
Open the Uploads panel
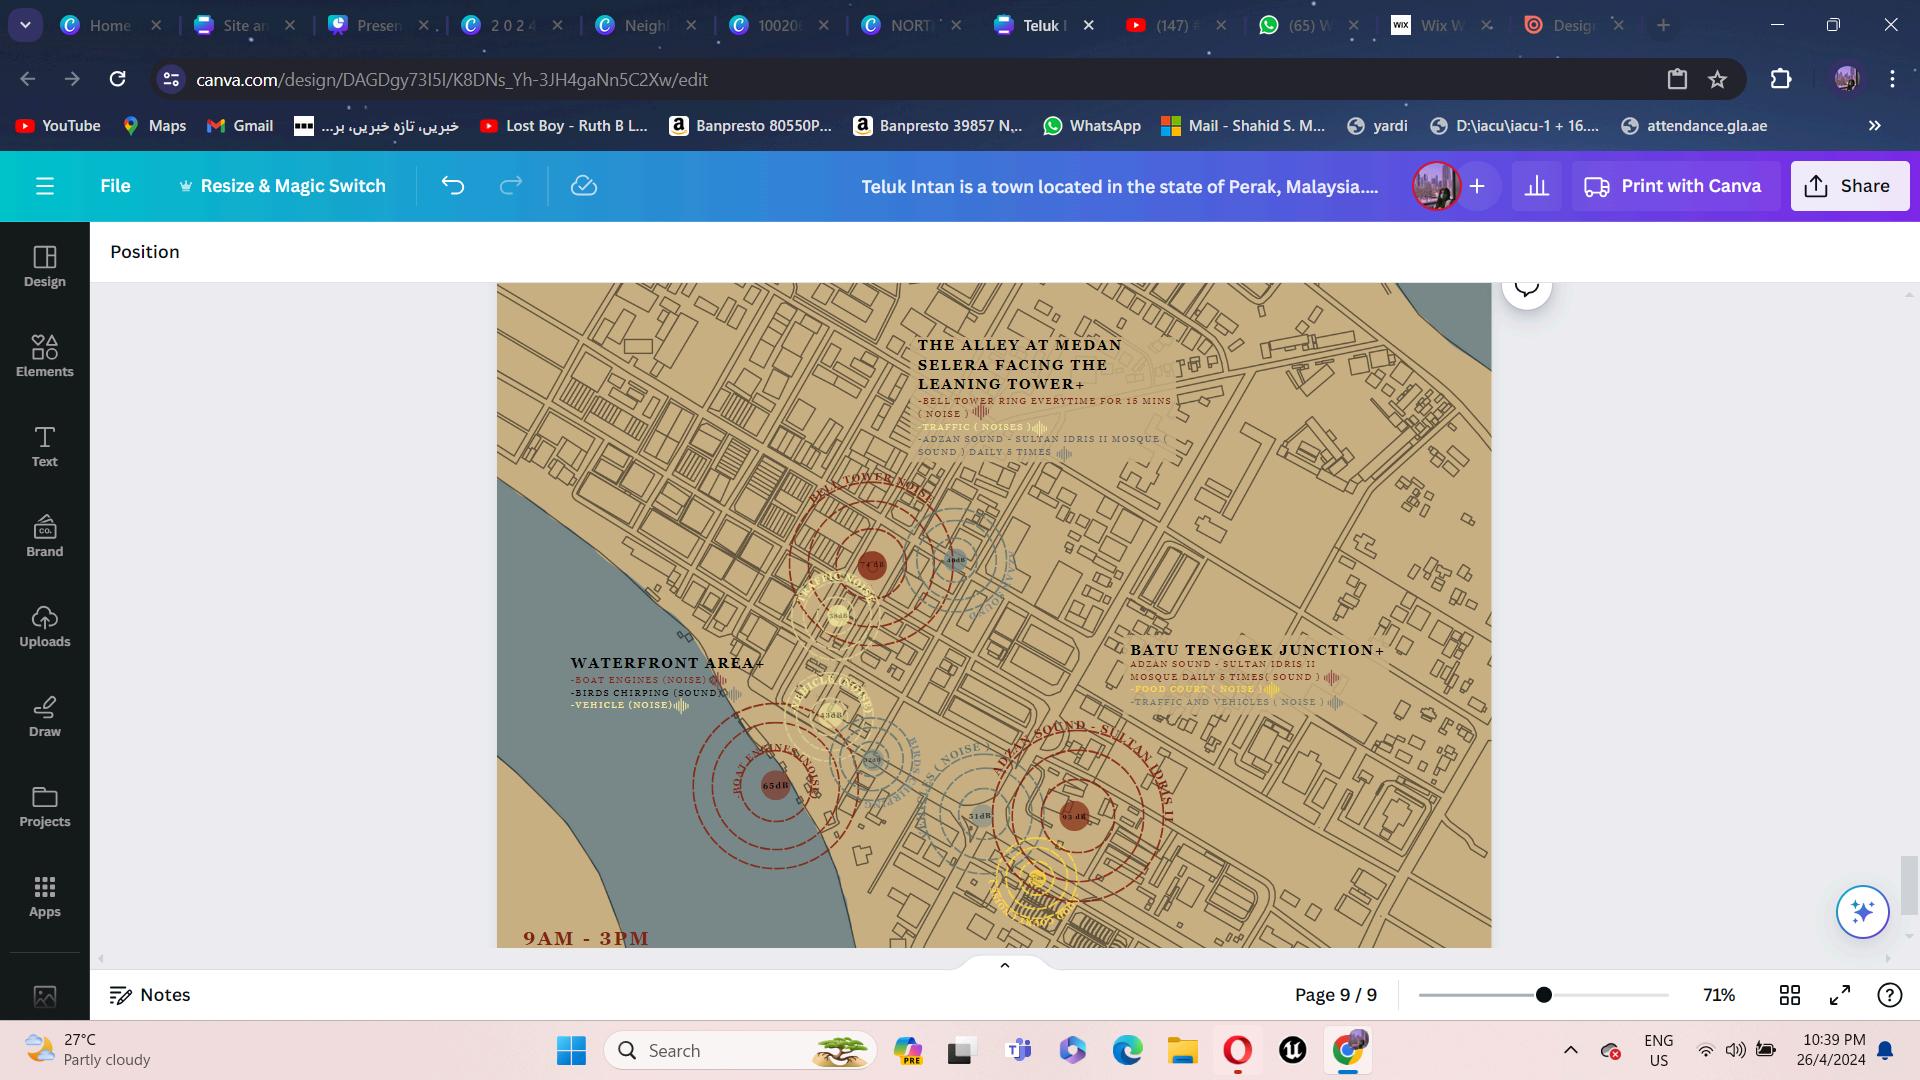point(44,626)
